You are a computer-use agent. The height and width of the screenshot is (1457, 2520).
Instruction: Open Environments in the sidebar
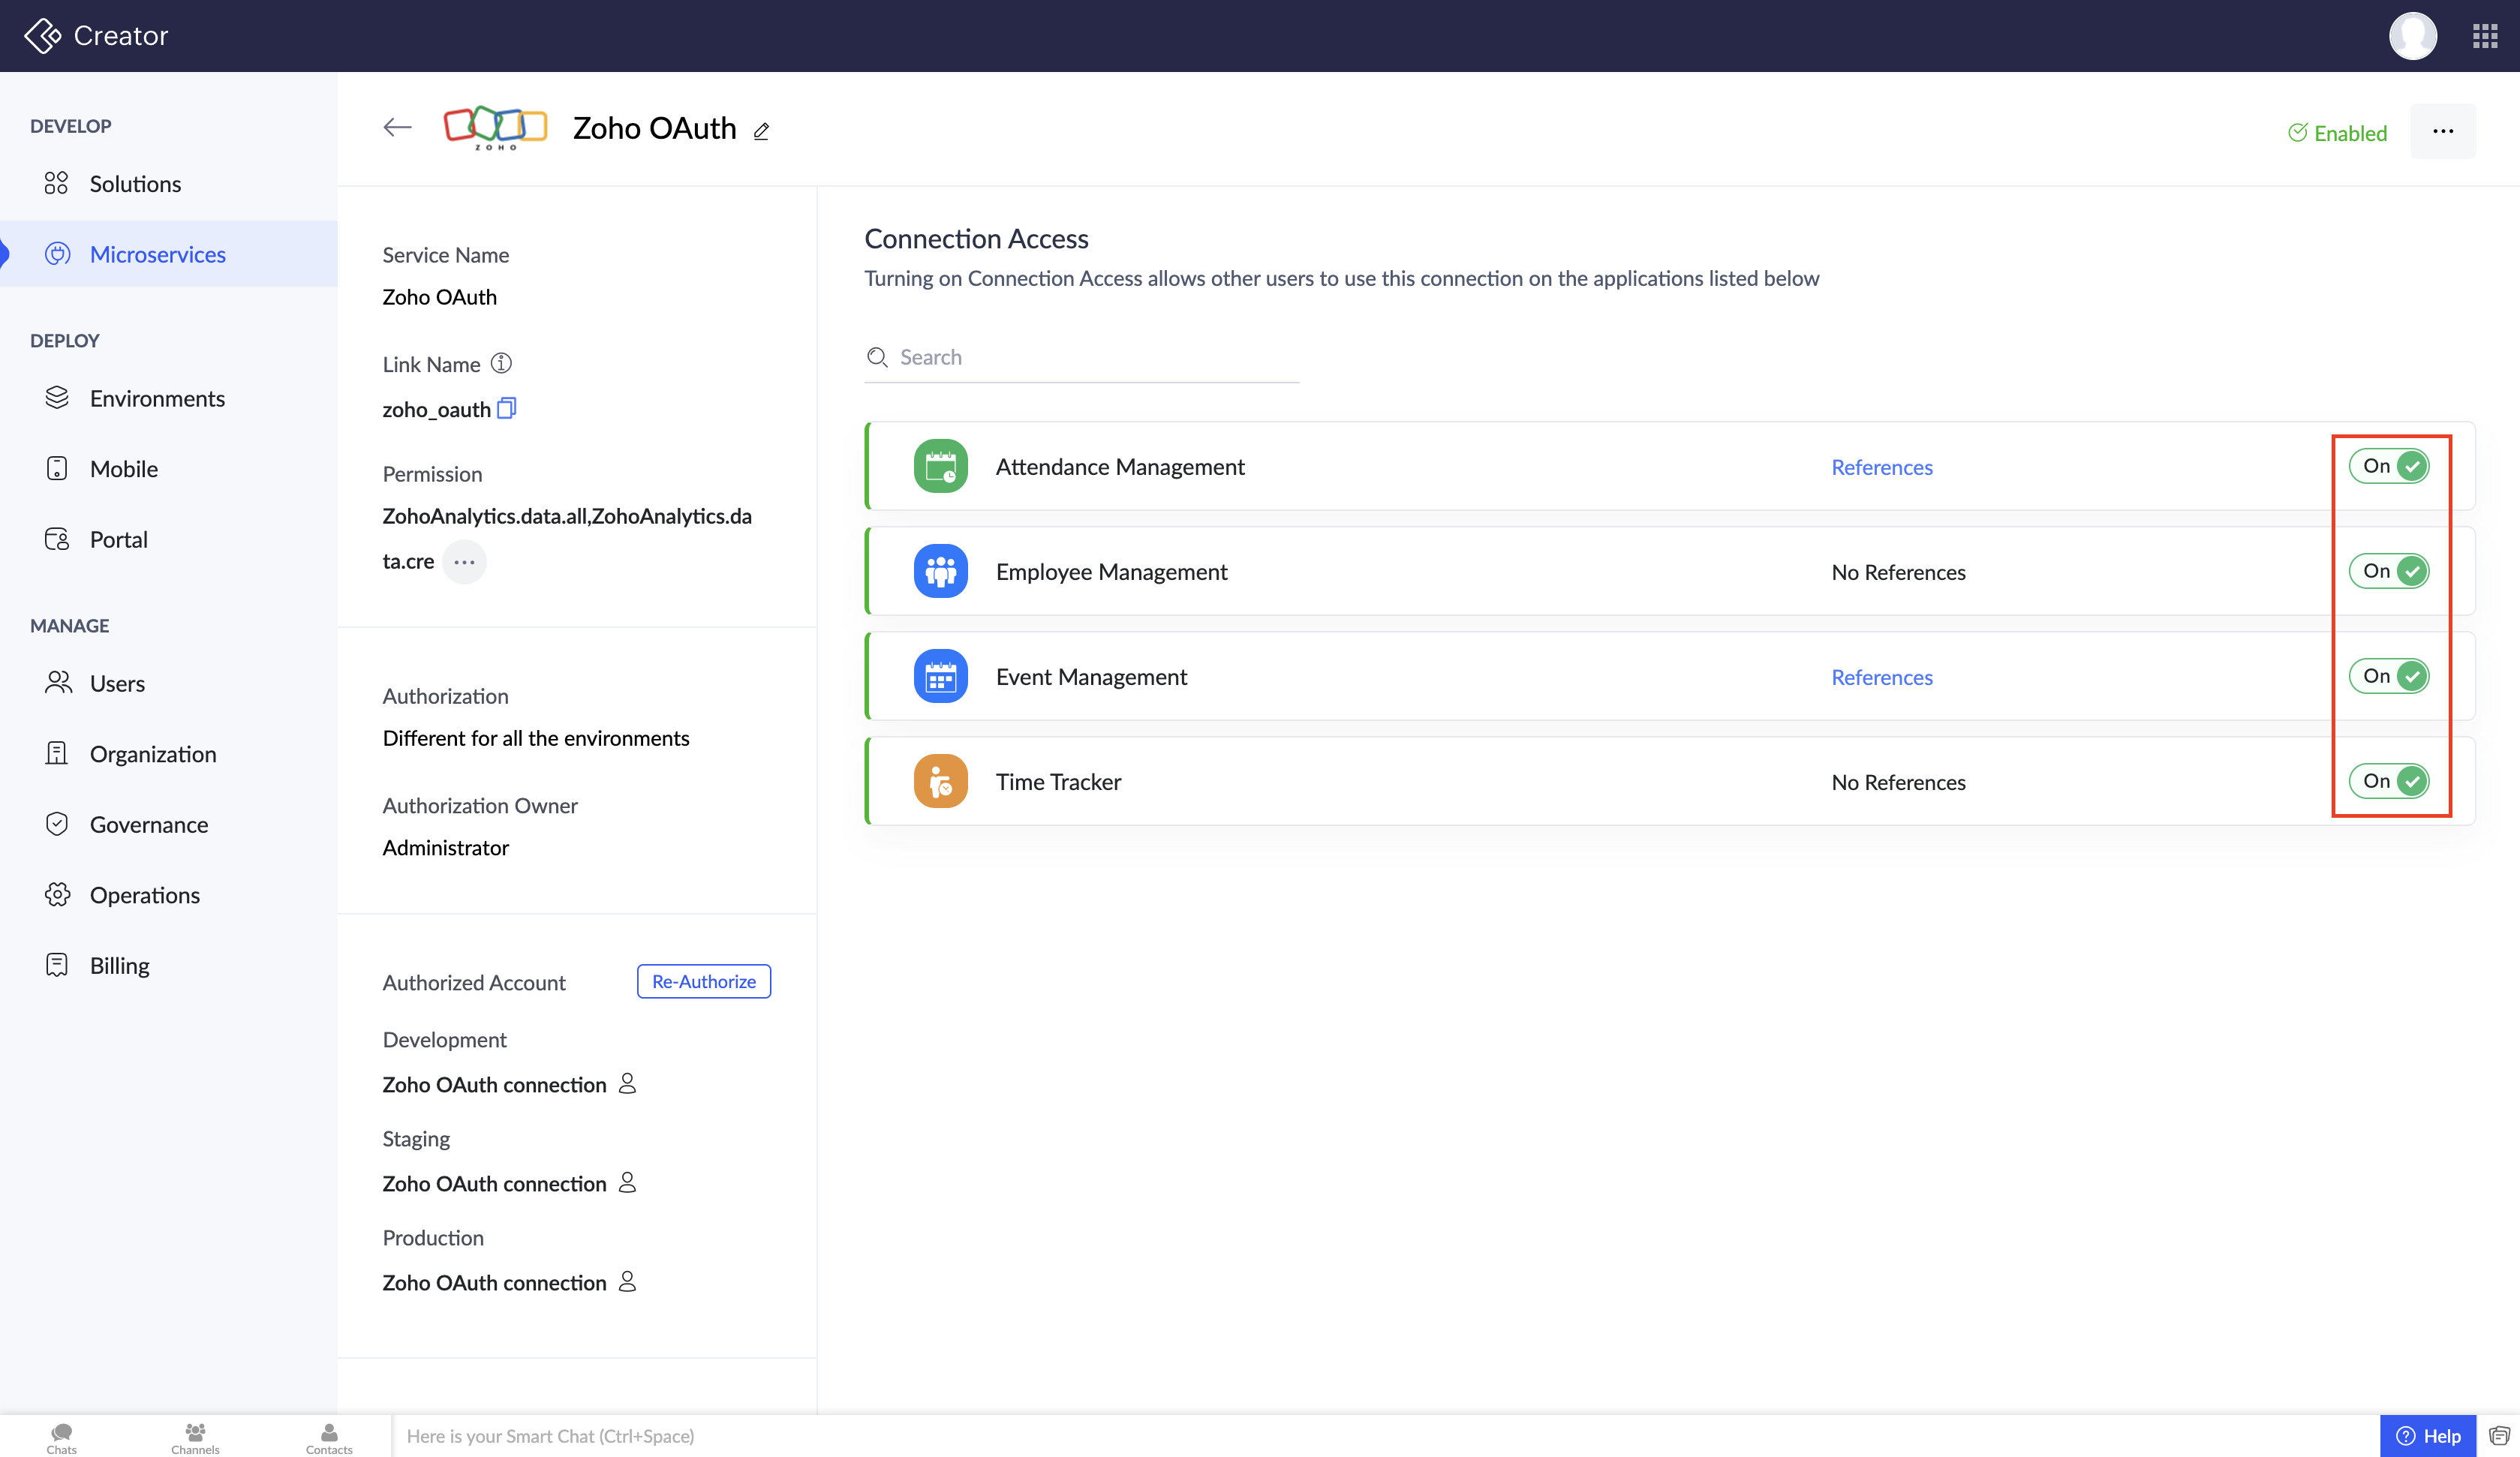(x=157, y=398)
